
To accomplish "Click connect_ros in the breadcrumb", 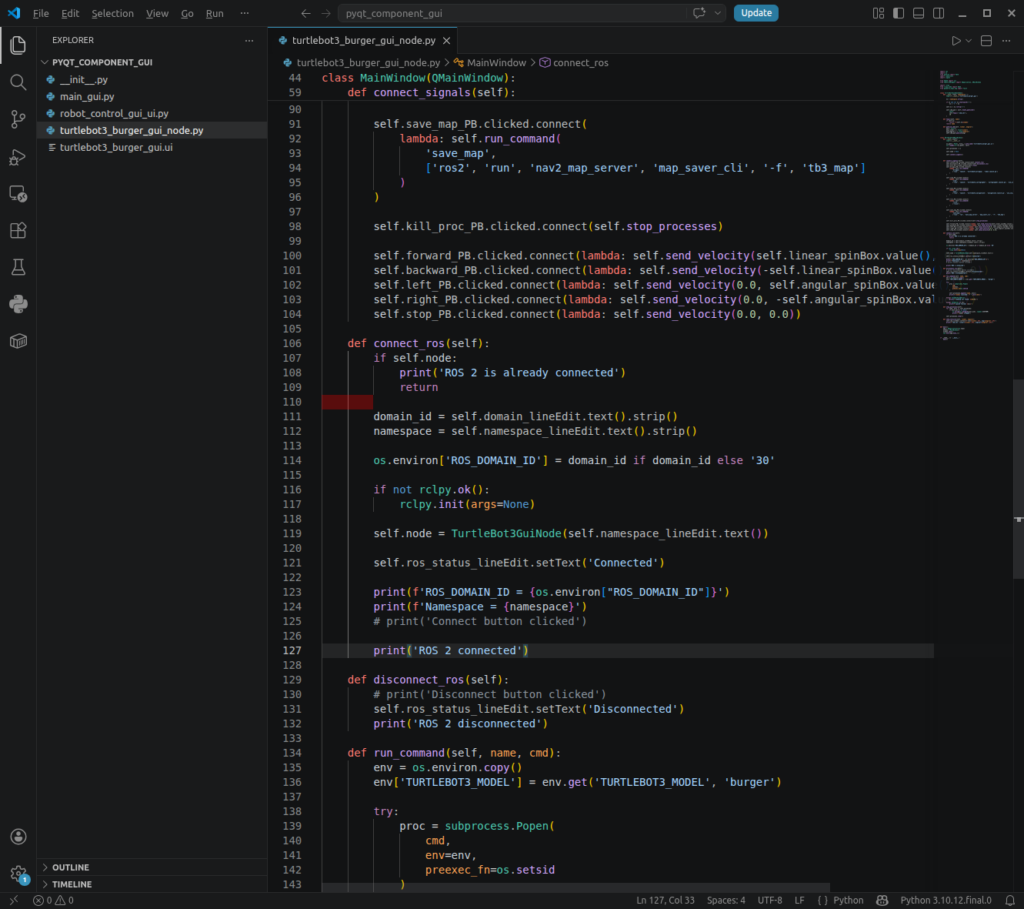I will click(x=581, y=63).
